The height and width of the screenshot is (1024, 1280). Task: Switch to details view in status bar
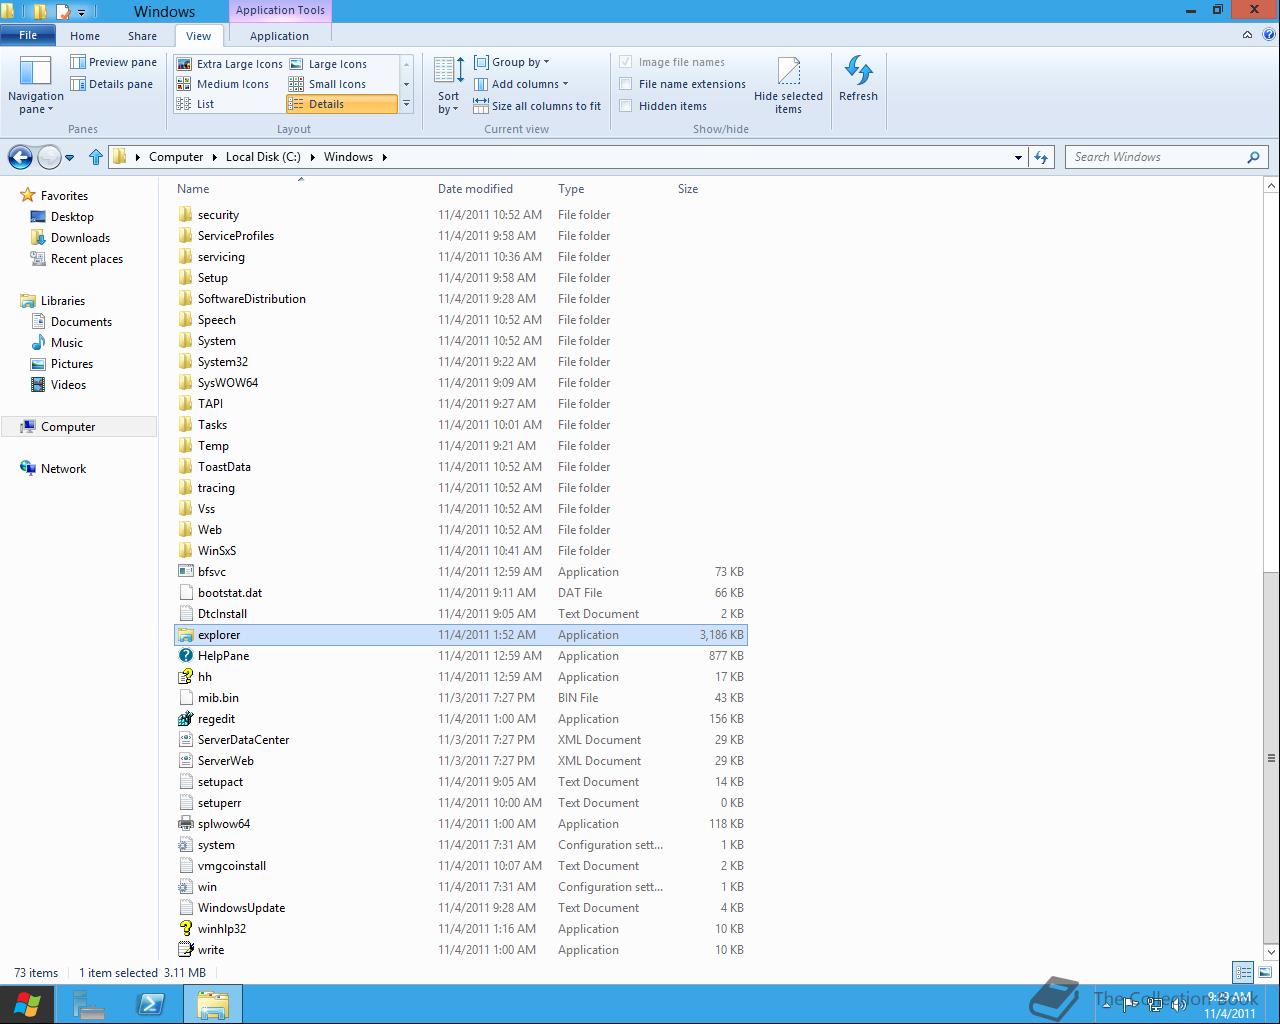coord(1243,972)
